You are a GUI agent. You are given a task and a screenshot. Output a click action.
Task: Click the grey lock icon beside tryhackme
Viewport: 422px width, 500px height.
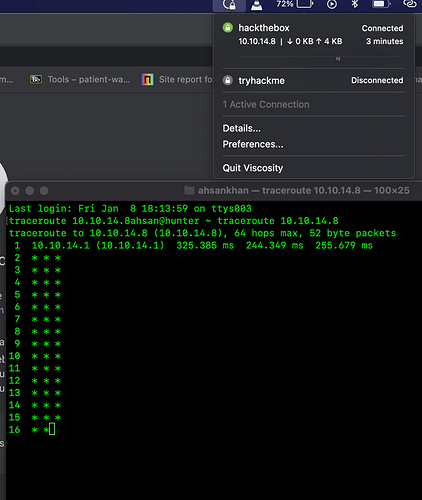click(x=228, y=80)
